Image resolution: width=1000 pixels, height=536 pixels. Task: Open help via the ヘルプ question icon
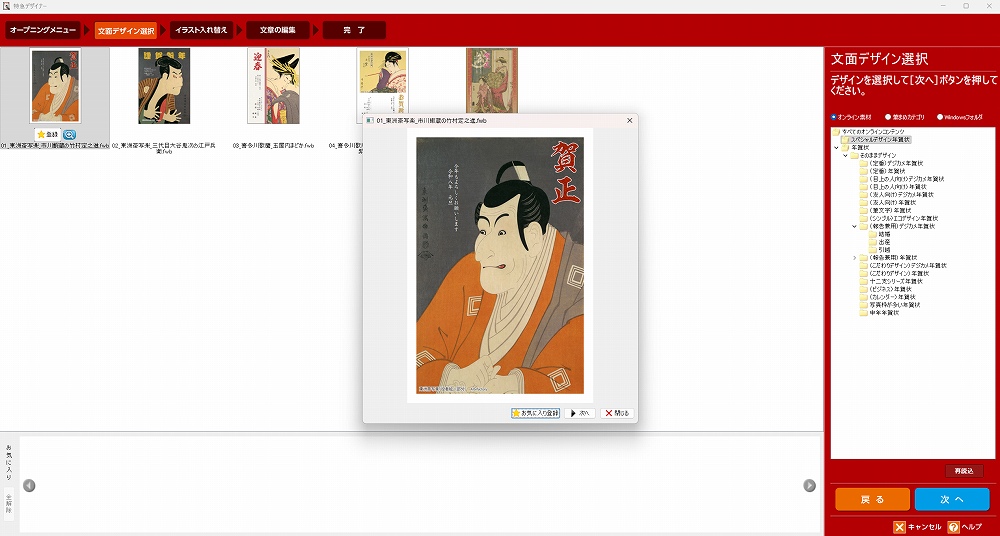[x=954, y=527]
